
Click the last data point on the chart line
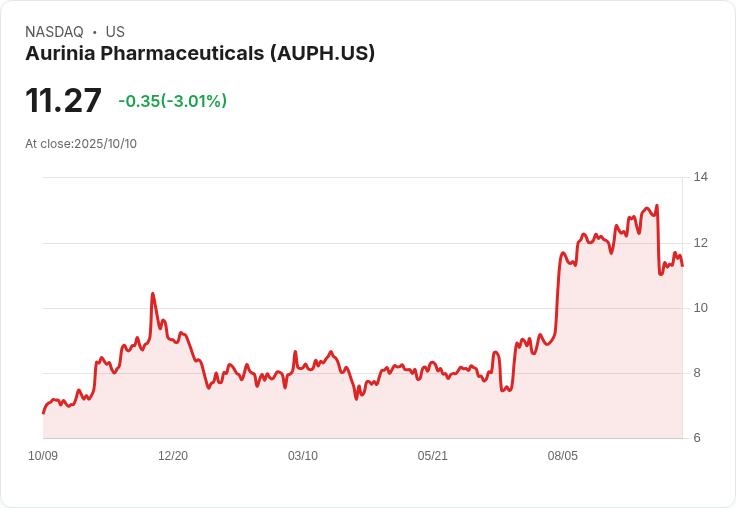coord(682,265)
